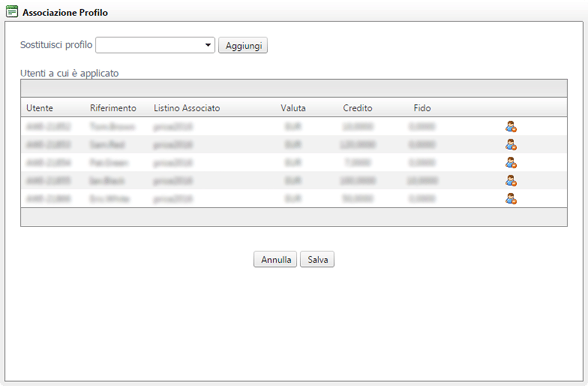
Task: Click the Annulla button
Action: click(x=275, y=259)
